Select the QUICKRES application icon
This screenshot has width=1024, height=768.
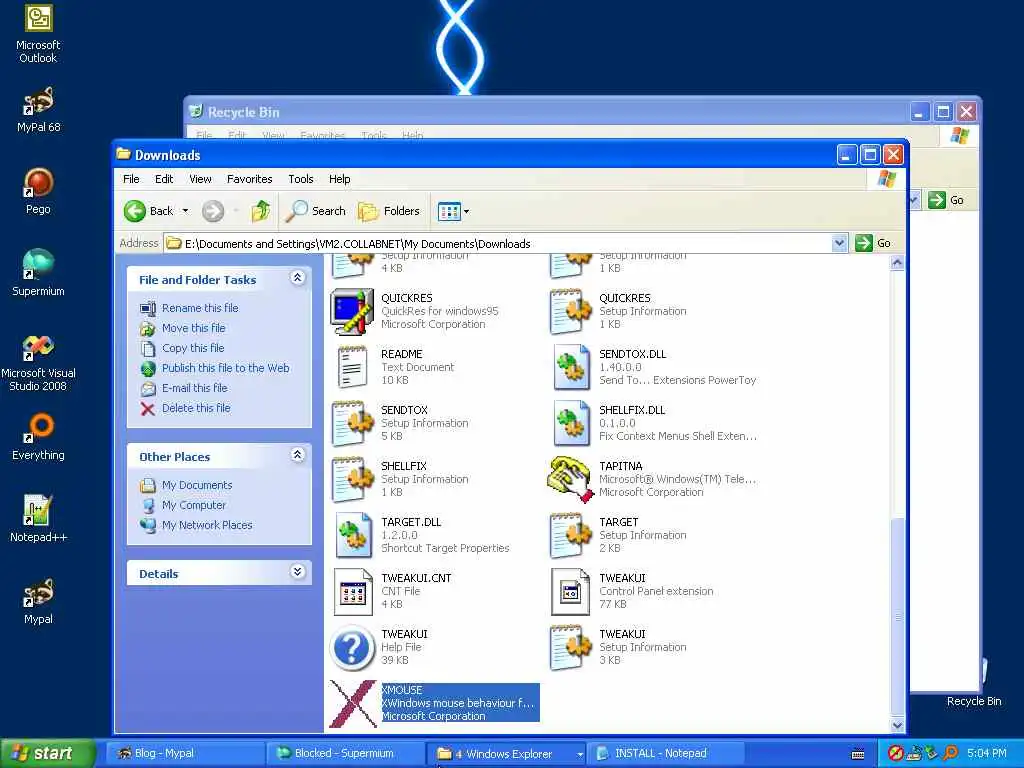pyautogui.click(x=352, y=312)
